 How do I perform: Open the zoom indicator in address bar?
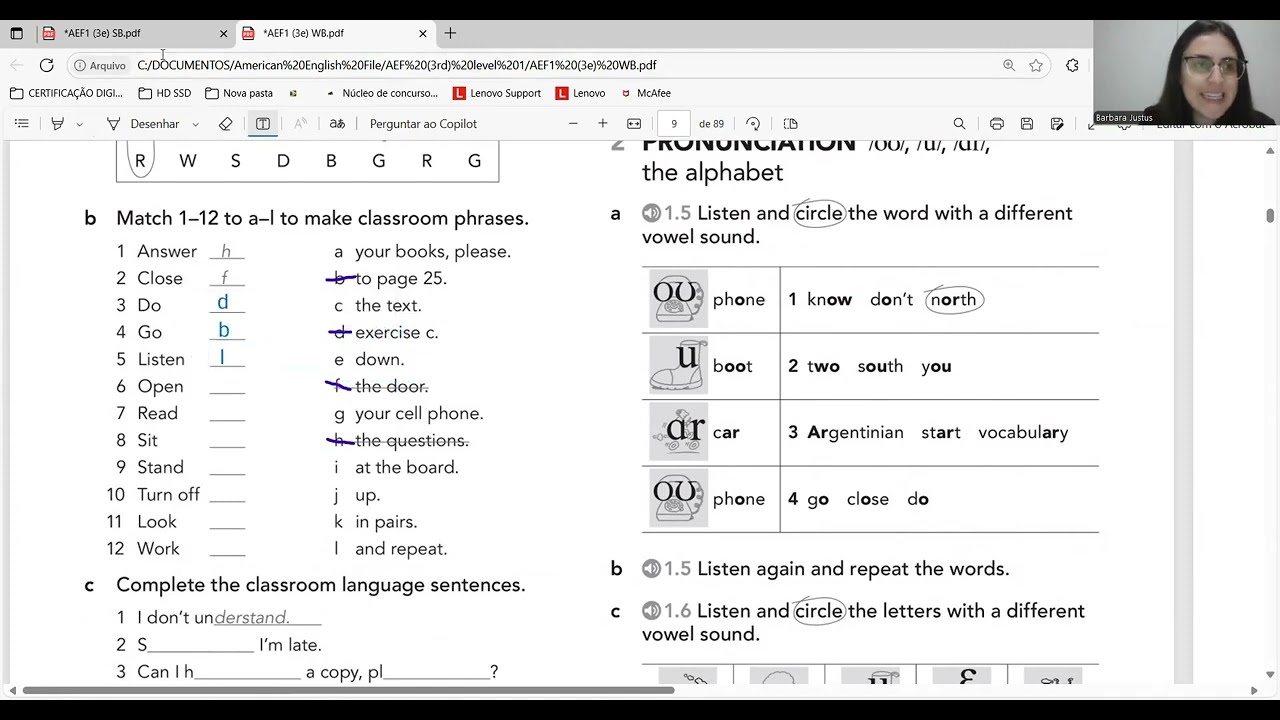tap(1009, 65)
